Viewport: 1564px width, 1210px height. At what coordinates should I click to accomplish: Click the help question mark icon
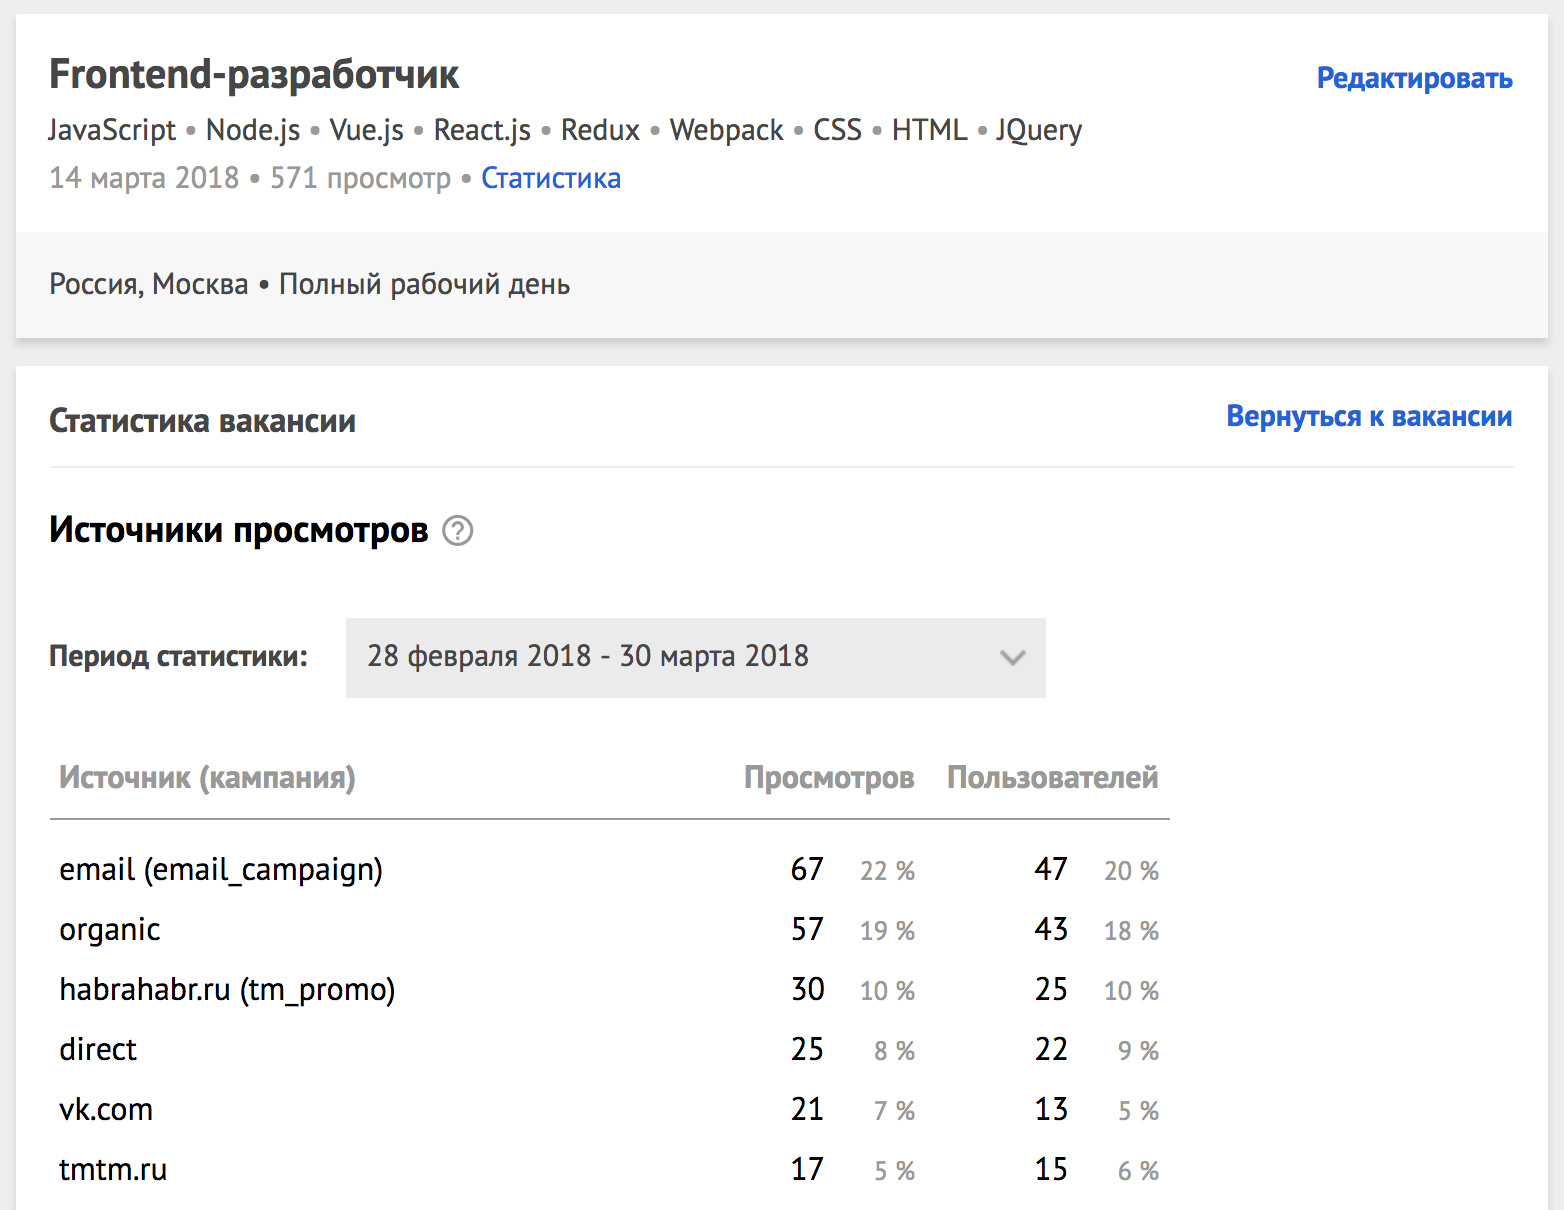point(457,530)
